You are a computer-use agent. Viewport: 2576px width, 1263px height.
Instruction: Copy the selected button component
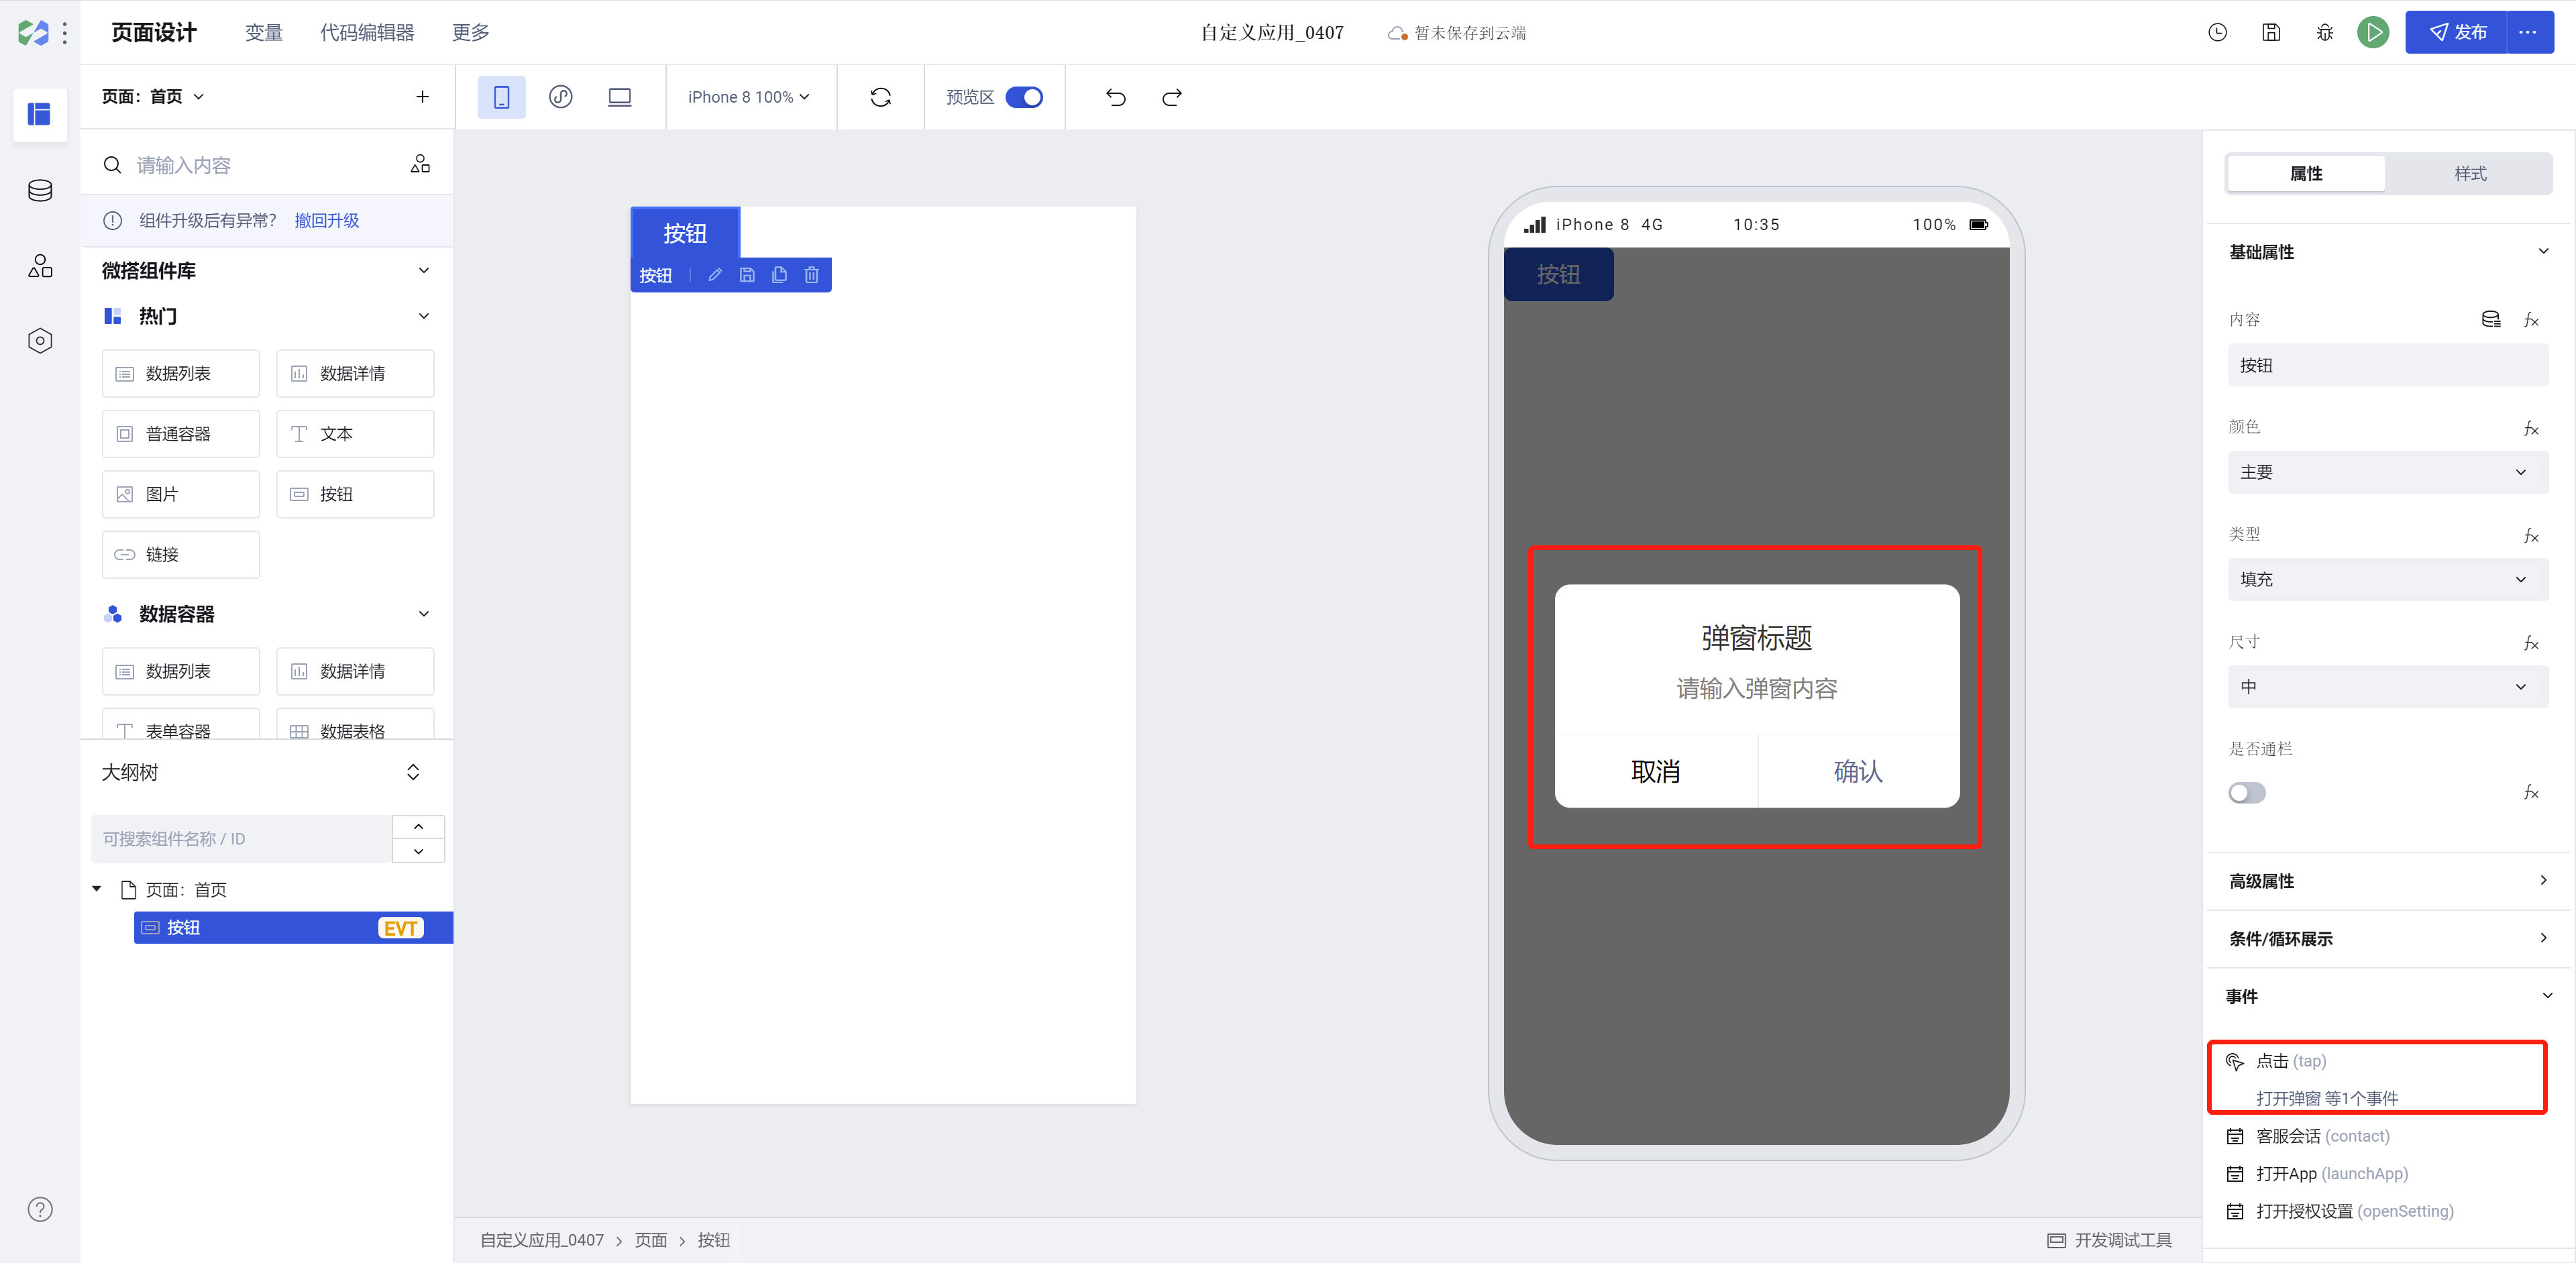coord(779,275)
